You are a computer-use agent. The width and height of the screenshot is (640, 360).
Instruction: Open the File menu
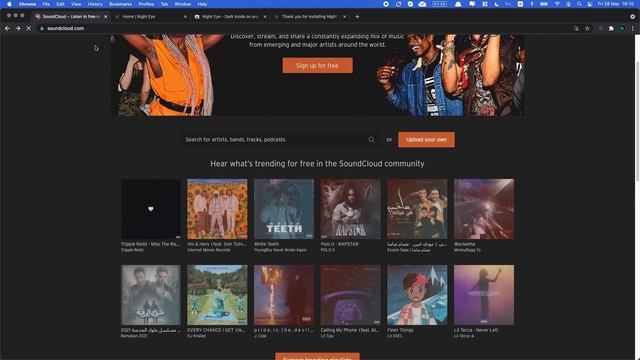[x=46, y=4]
